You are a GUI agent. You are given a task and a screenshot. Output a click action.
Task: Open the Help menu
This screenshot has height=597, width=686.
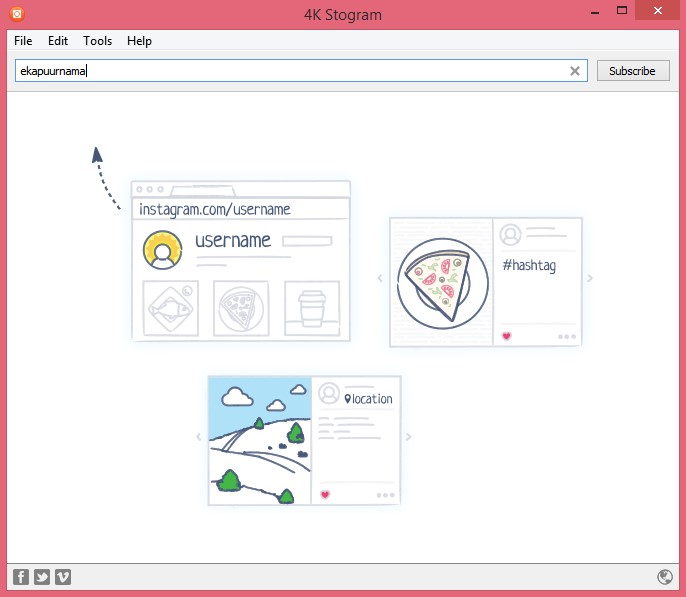(x=139, y=41)
